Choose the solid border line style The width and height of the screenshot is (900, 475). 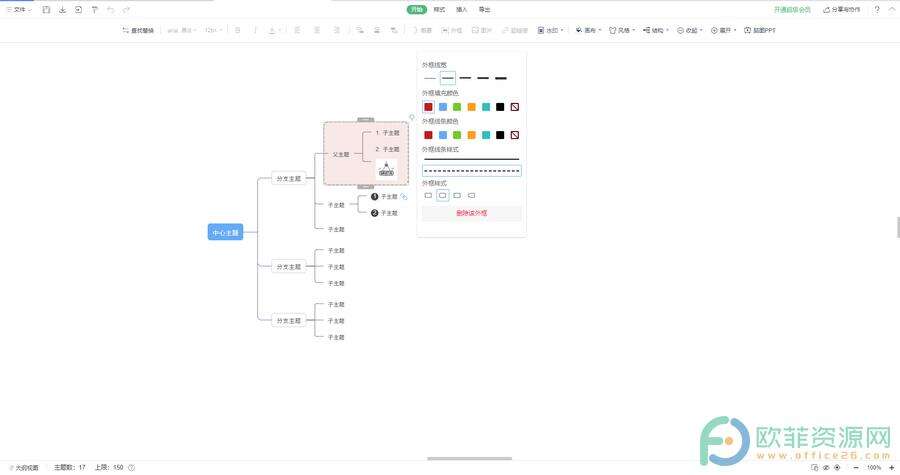click(x=471, y=159)
